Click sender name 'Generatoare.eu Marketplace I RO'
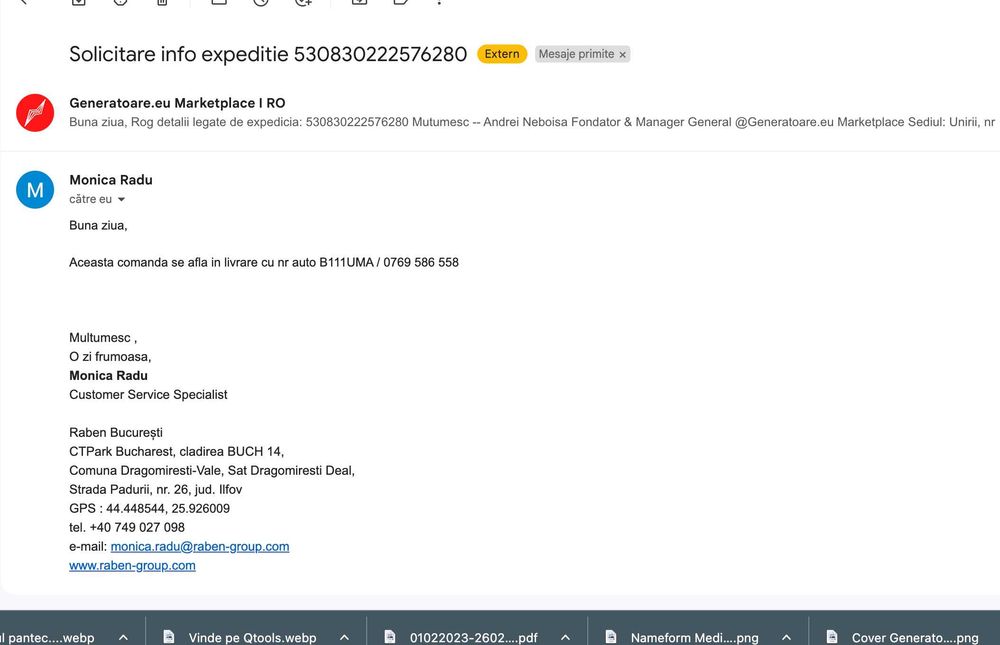This screenshot has height=645, width=1000. 177,103
